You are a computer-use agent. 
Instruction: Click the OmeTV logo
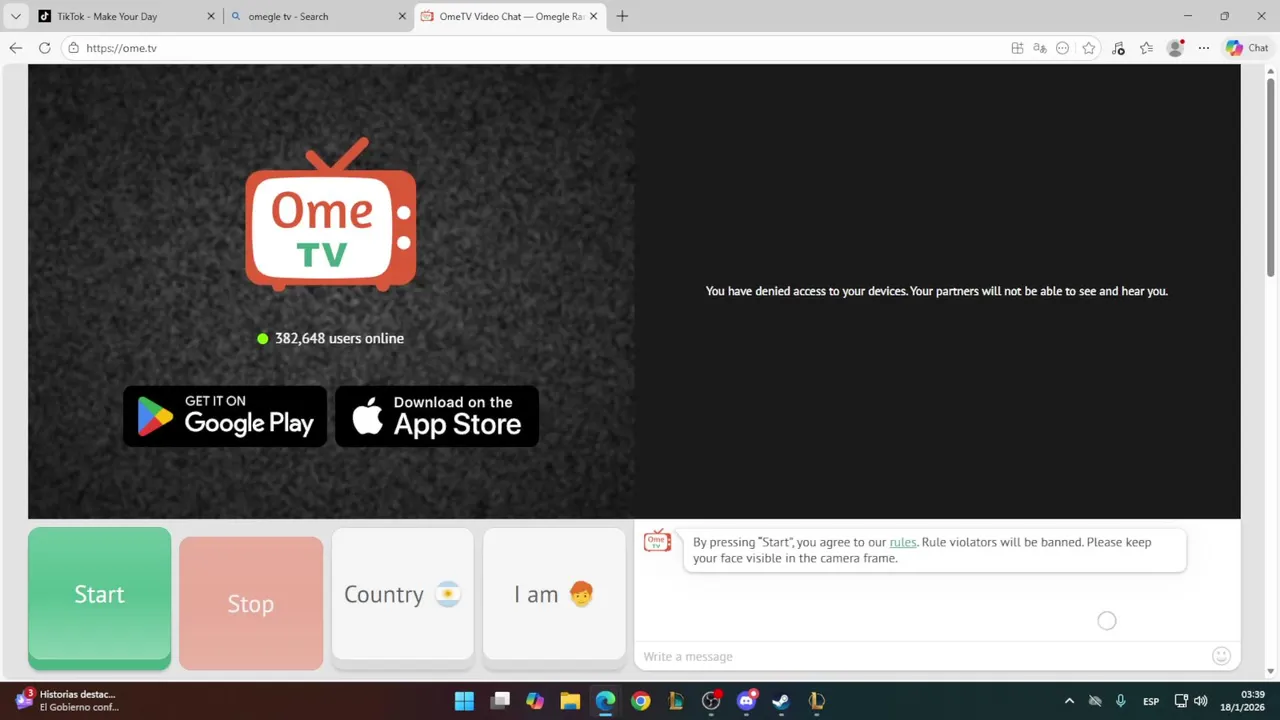[x=331, y=215]
